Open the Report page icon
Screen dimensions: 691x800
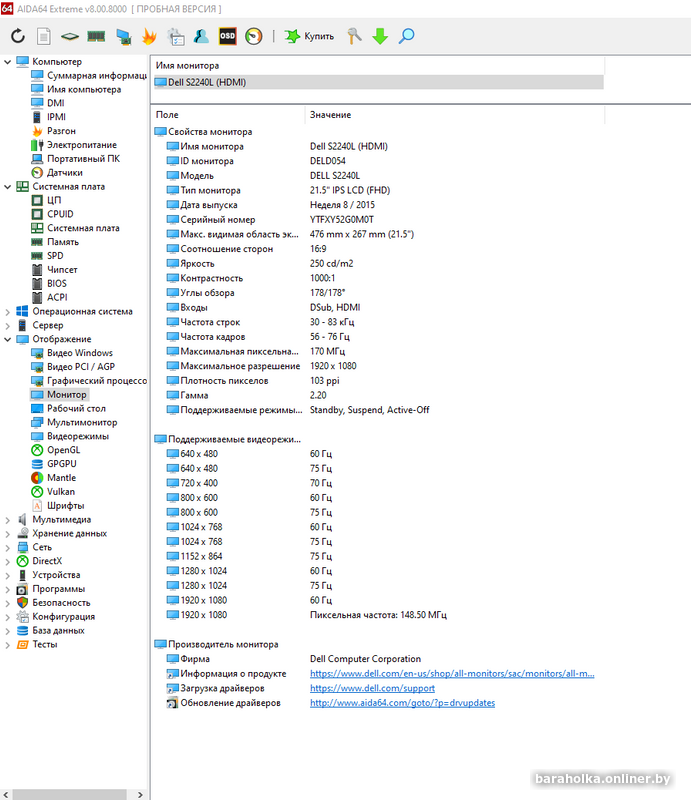pyautogui.click(x=44, y=36)
